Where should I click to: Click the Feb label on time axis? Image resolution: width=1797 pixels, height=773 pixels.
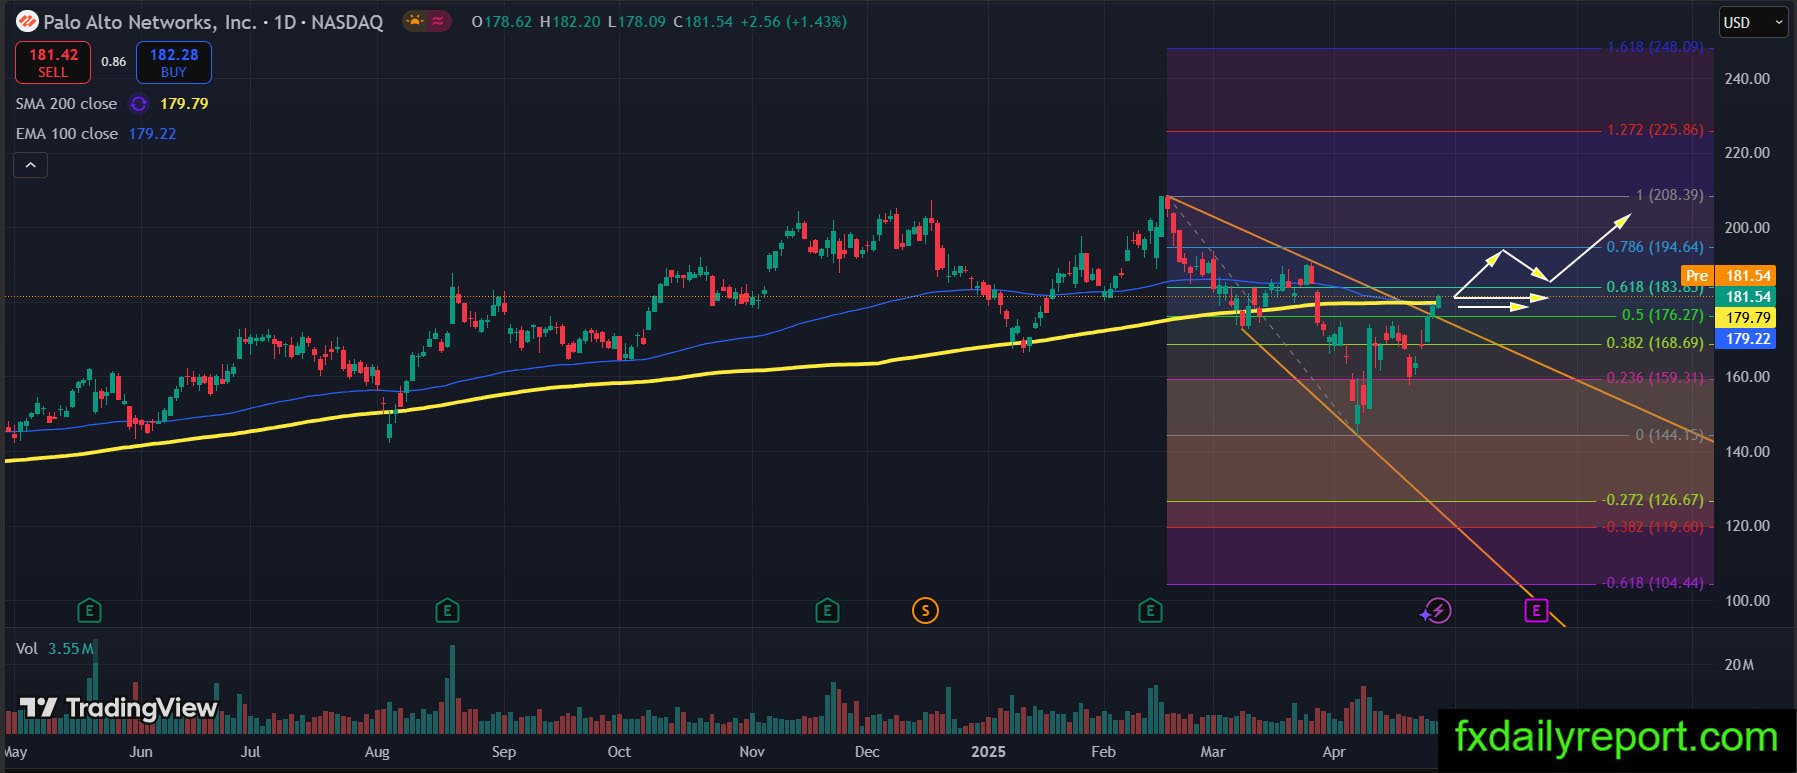[x=1103, y=752]
